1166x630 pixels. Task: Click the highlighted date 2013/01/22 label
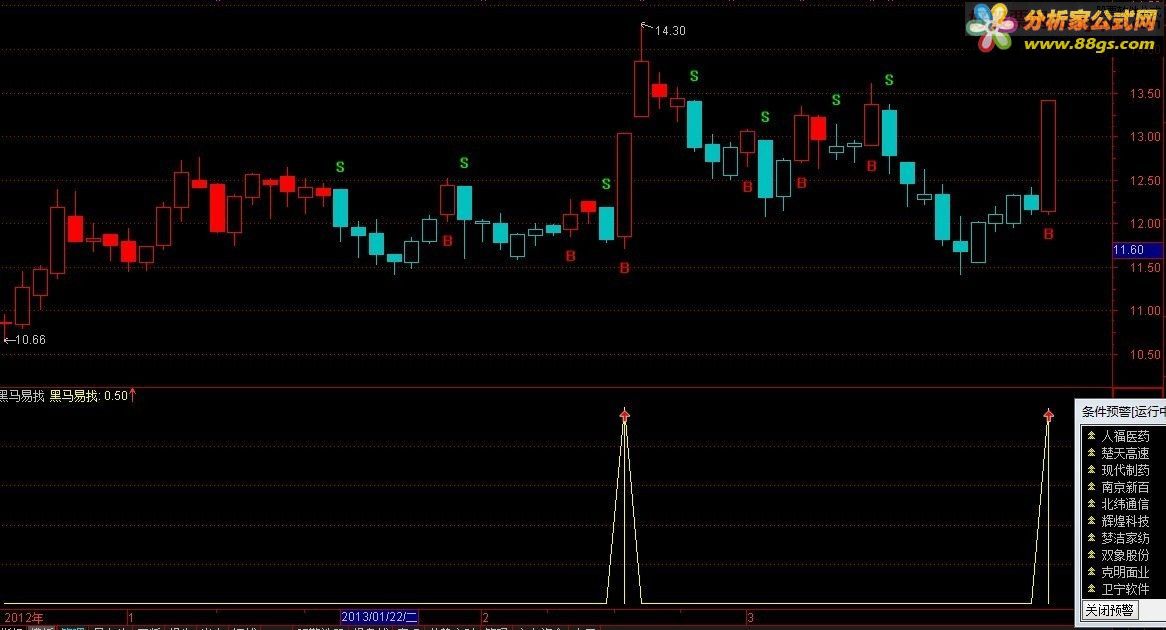pos(379,617)
